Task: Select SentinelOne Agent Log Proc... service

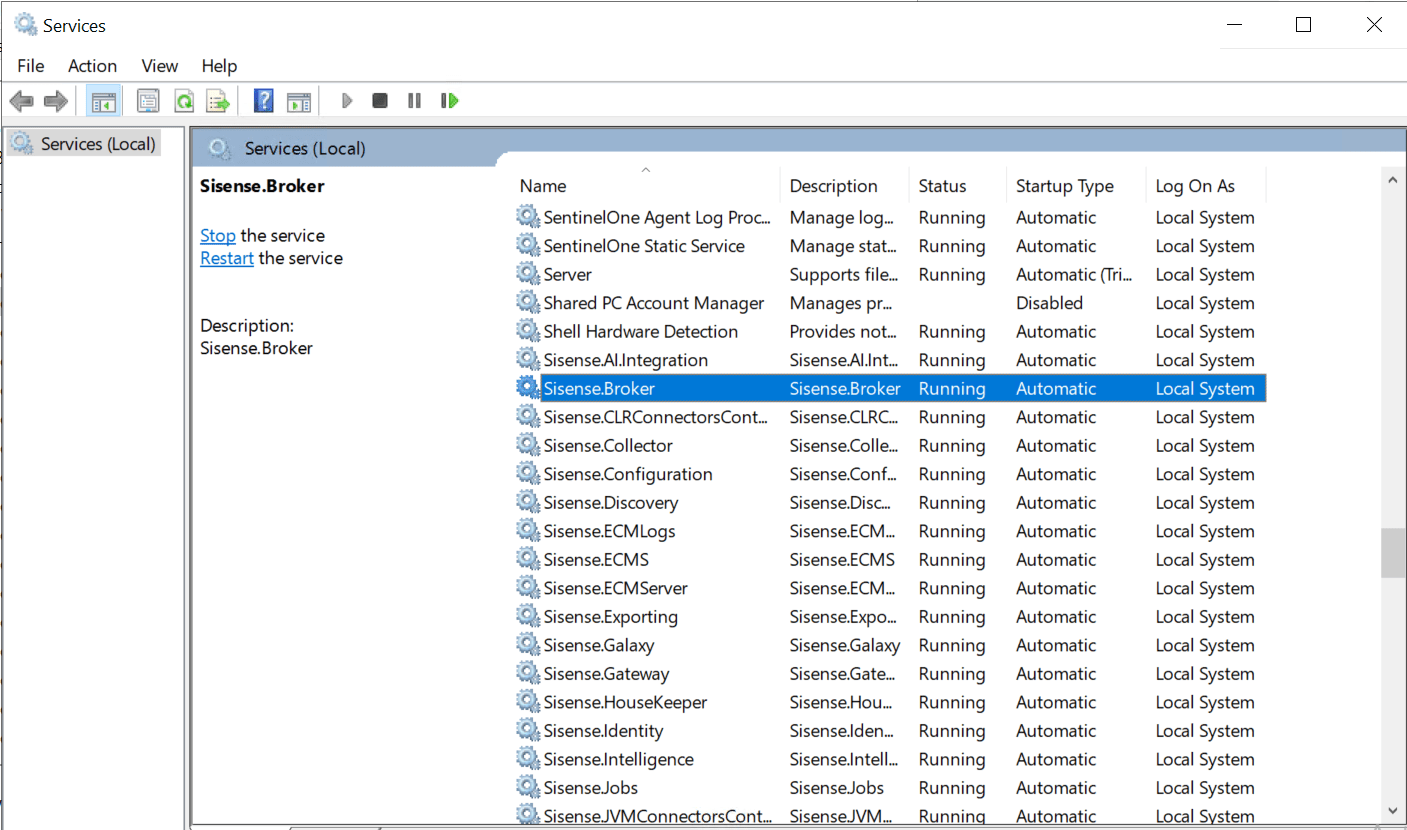Action: tap(657, 217)
